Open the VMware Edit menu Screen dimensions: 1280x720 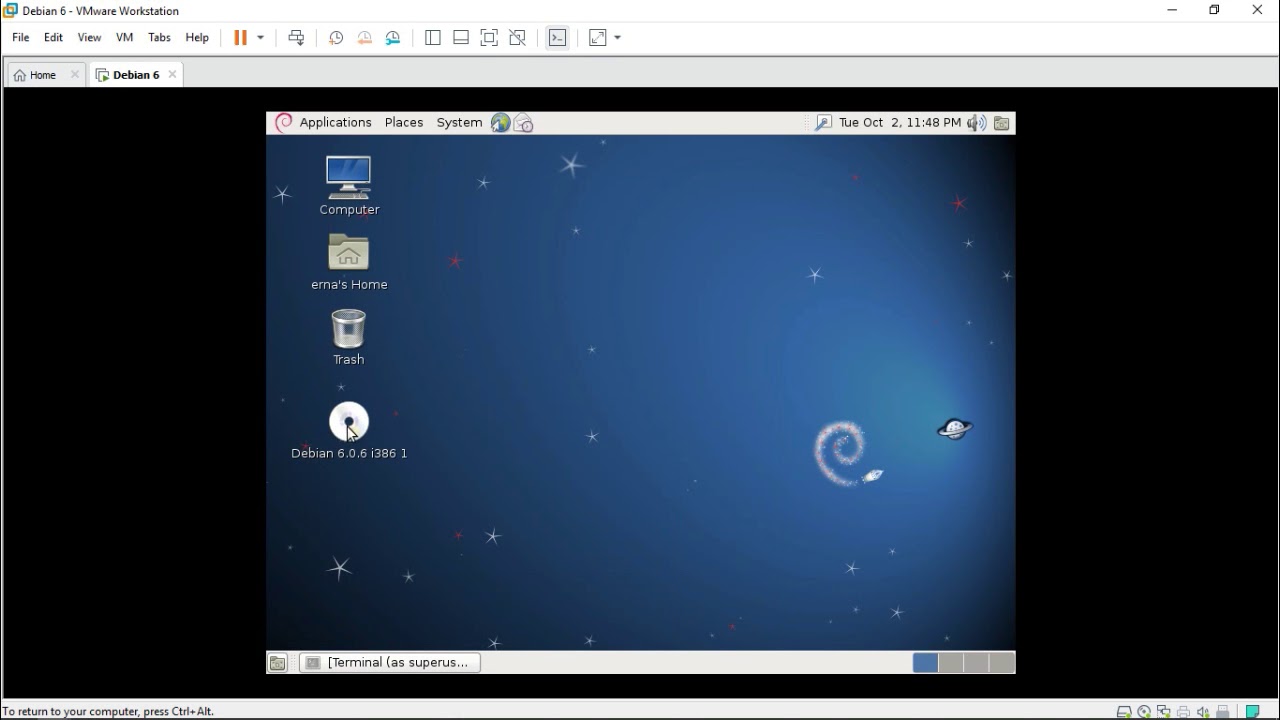[x=54, y=38]
